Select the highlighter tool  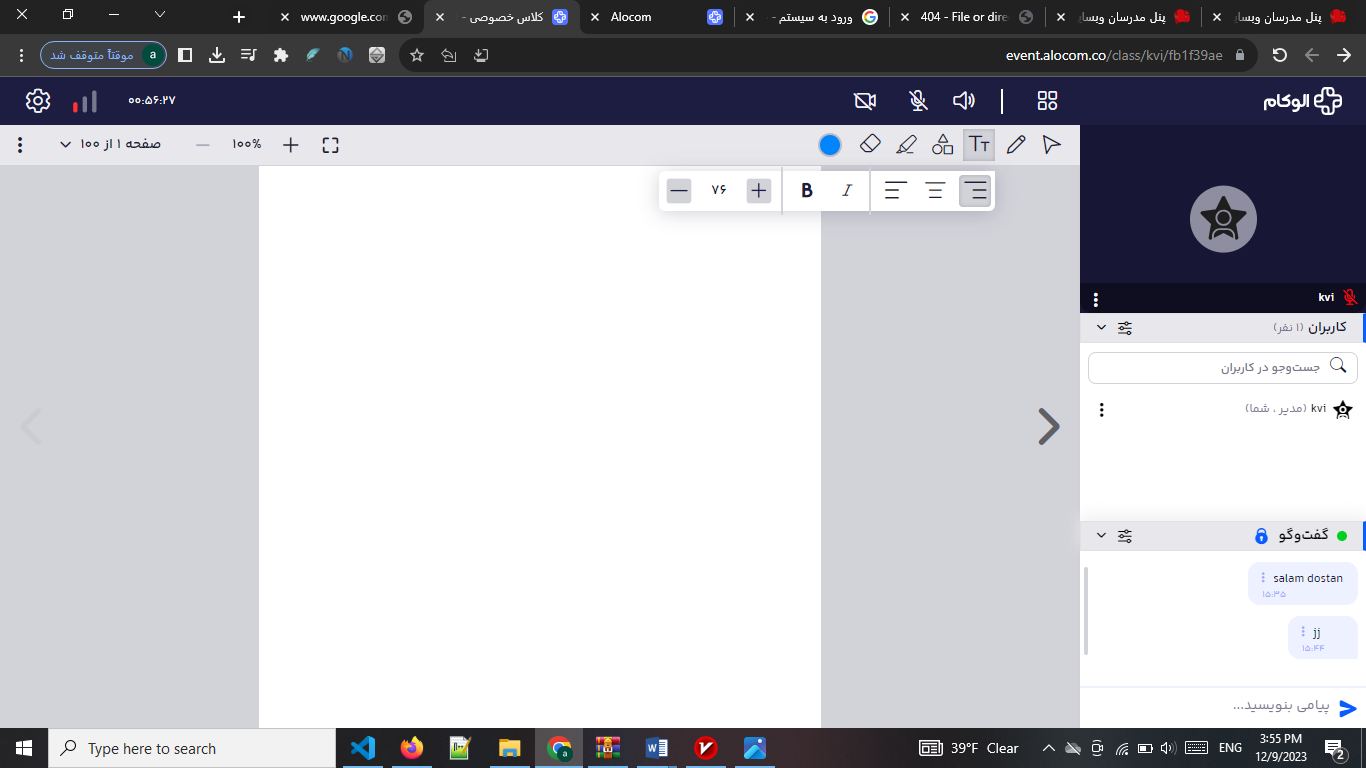tap(906, 145)
